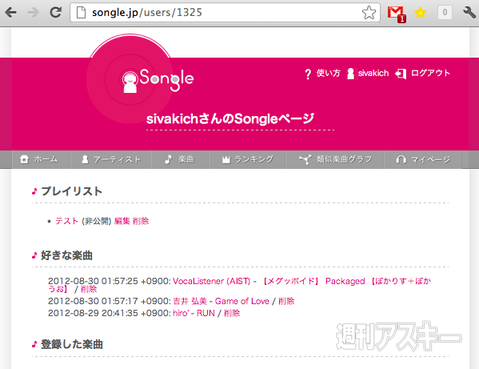Click the headphones icon in nav bar
The image size is (479, 369).
[x=401, y=160]
